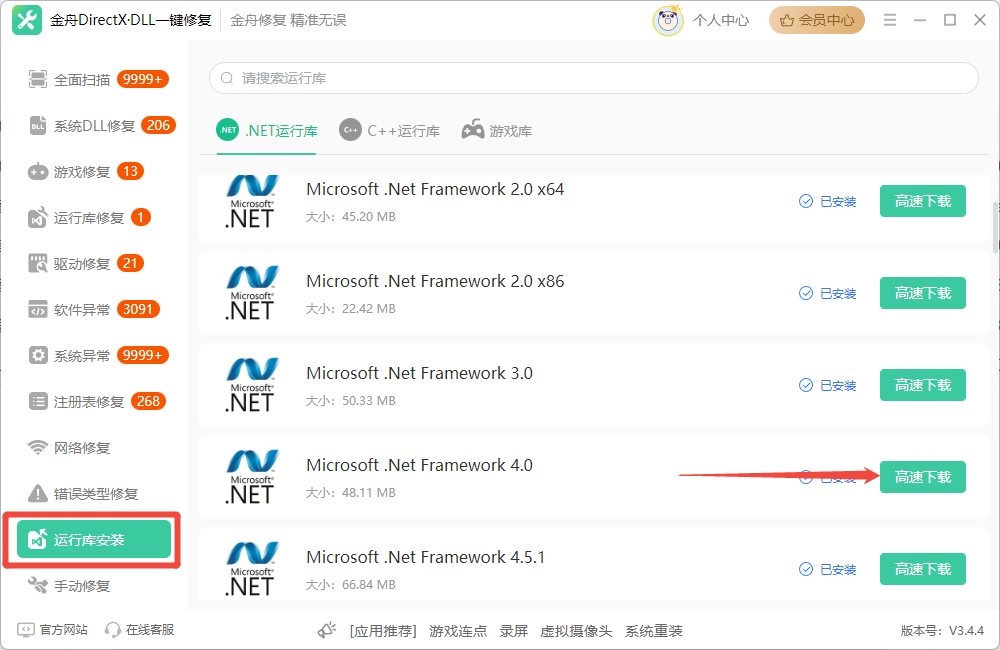The width and height of the screenshot is (1000, 650).
Task: Select 注册表修复 registry repair icon
Action: pyautogui.click(x=38, y=401)
